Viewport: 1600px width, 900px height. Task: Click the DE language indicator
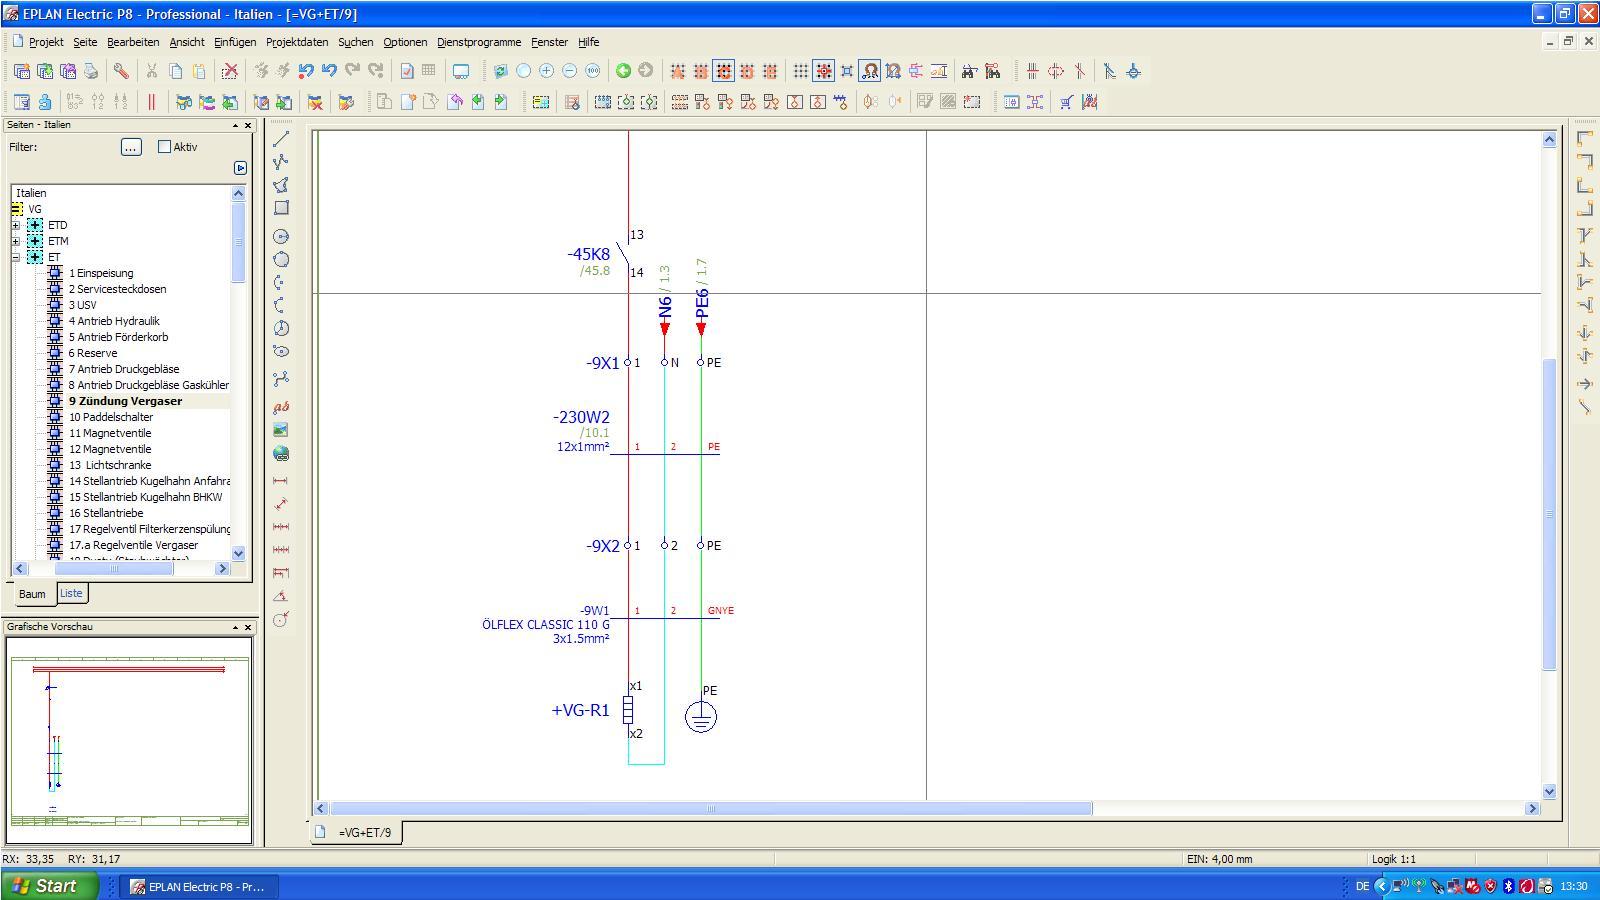point(1362,886)
